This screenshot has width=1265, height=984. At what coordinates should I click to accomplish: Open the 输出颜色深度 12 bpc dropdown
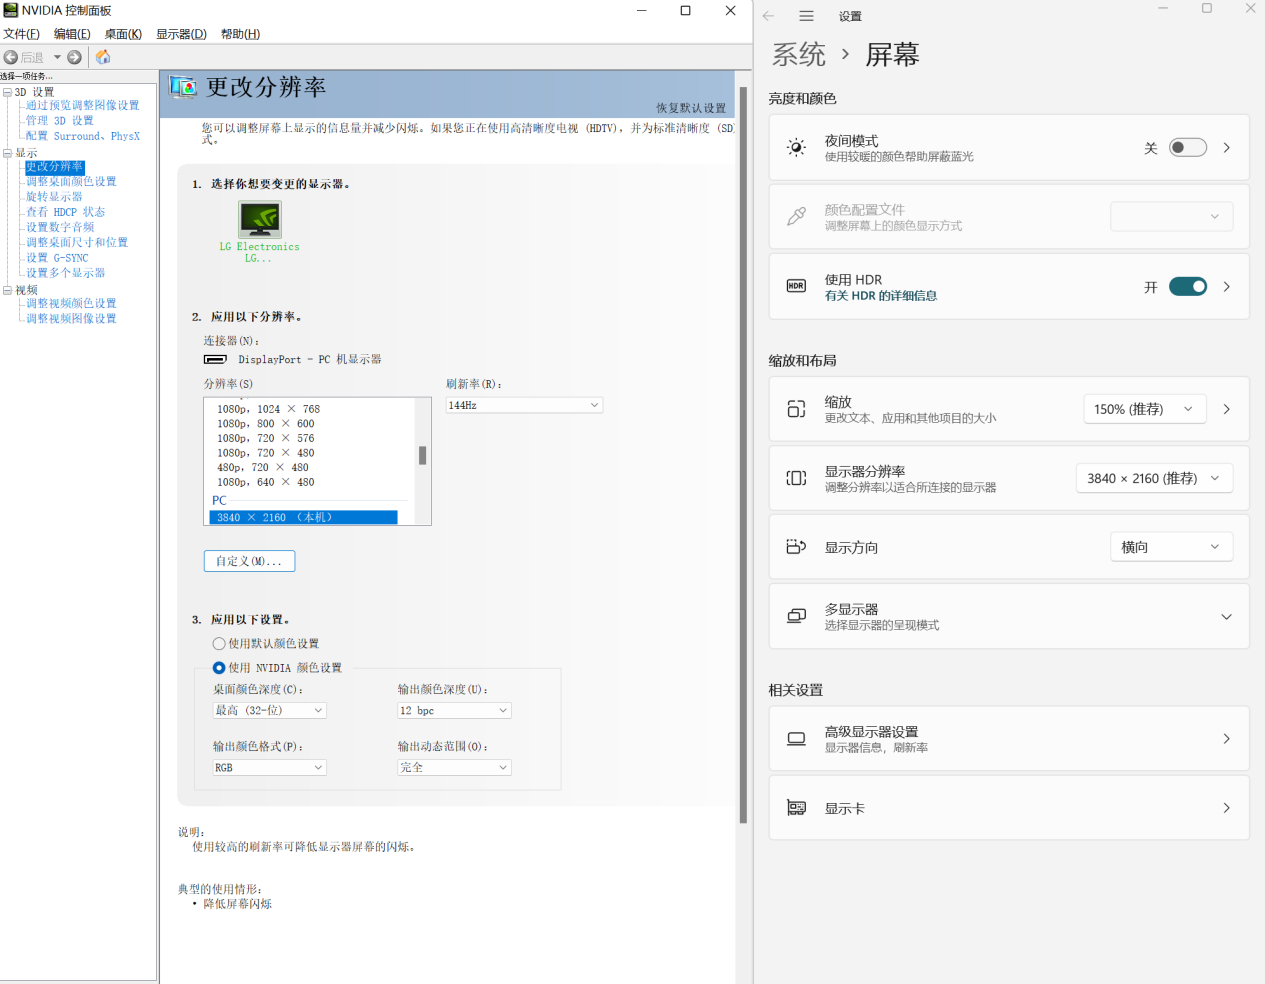455,710
